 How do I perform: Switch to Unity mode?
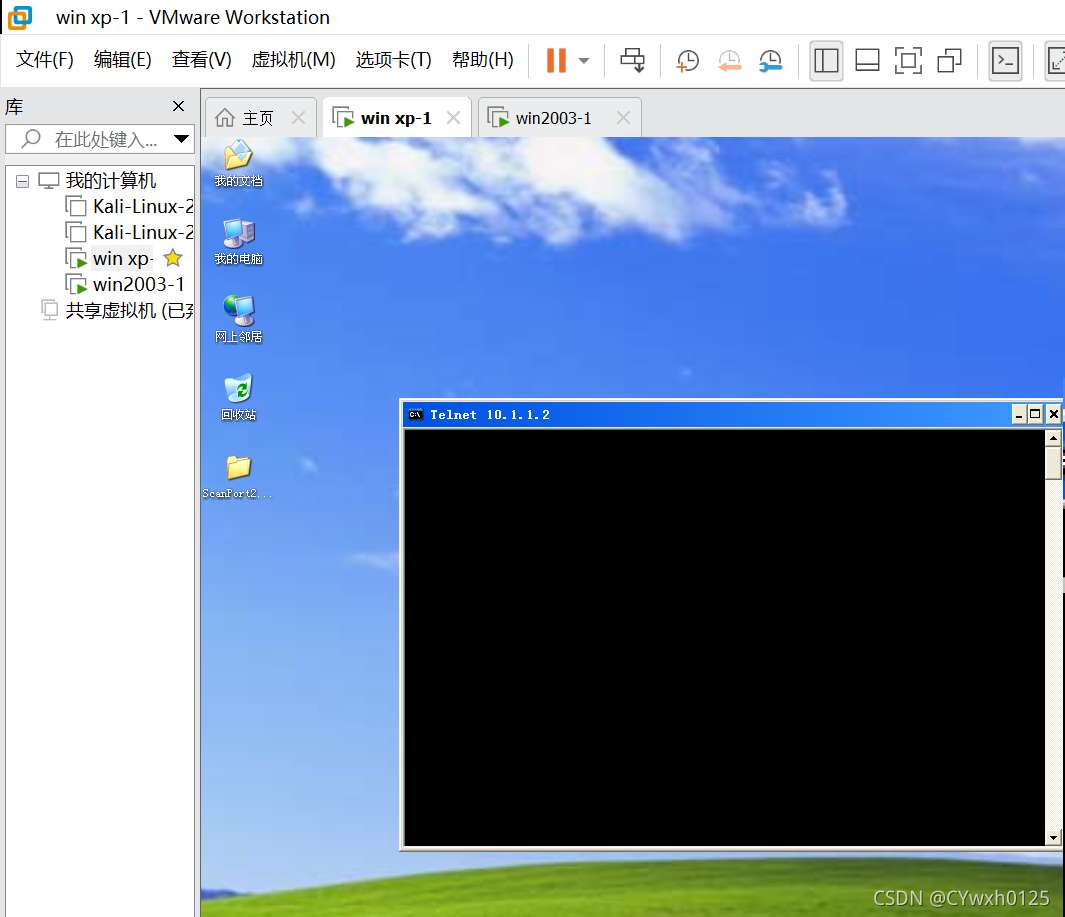click(949, 60)
